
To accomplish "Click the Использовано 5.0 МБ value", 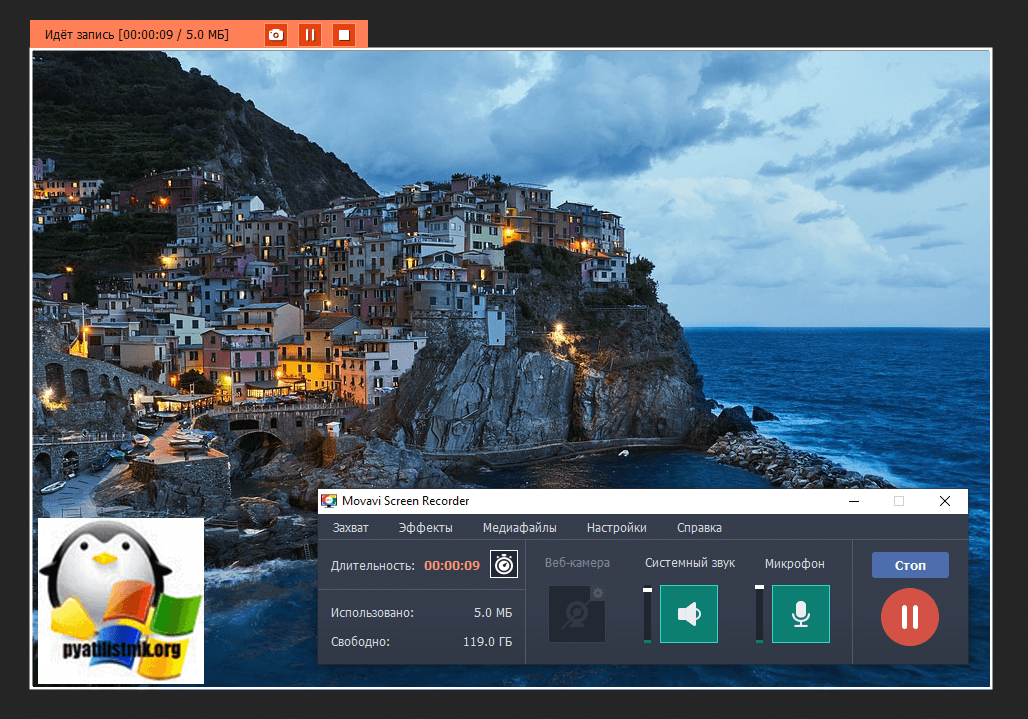I will pos(492,613).
